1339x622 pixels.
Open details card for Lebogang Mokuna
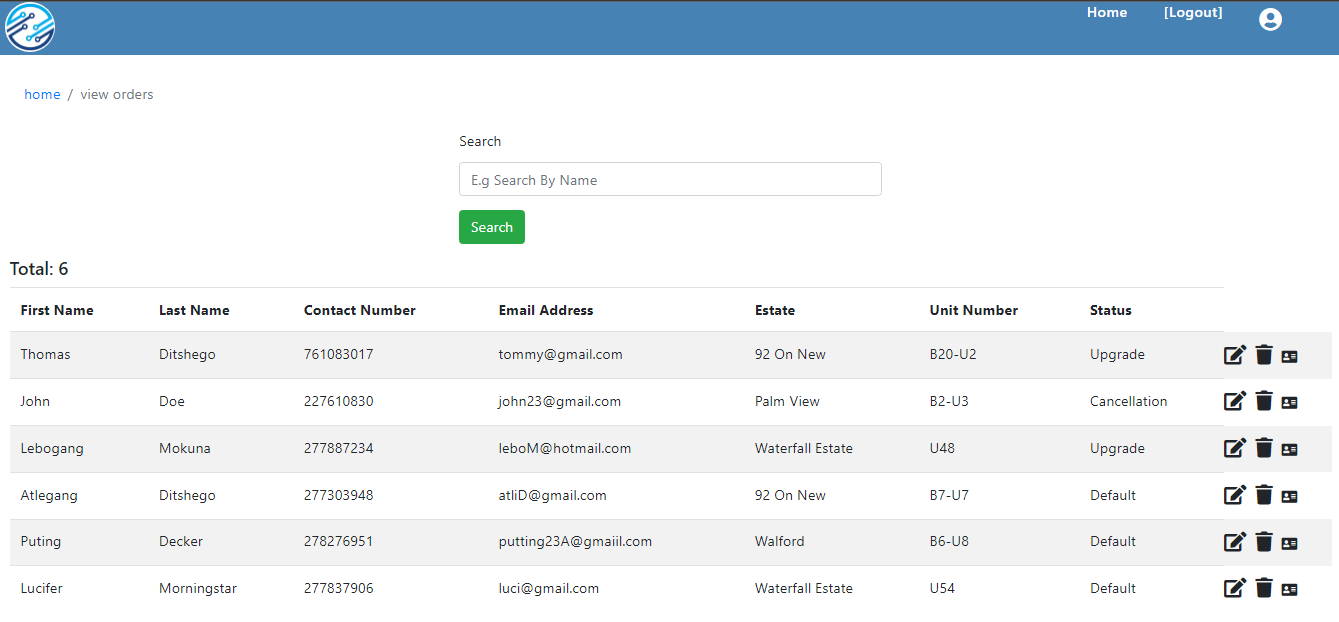(1289, 449)
